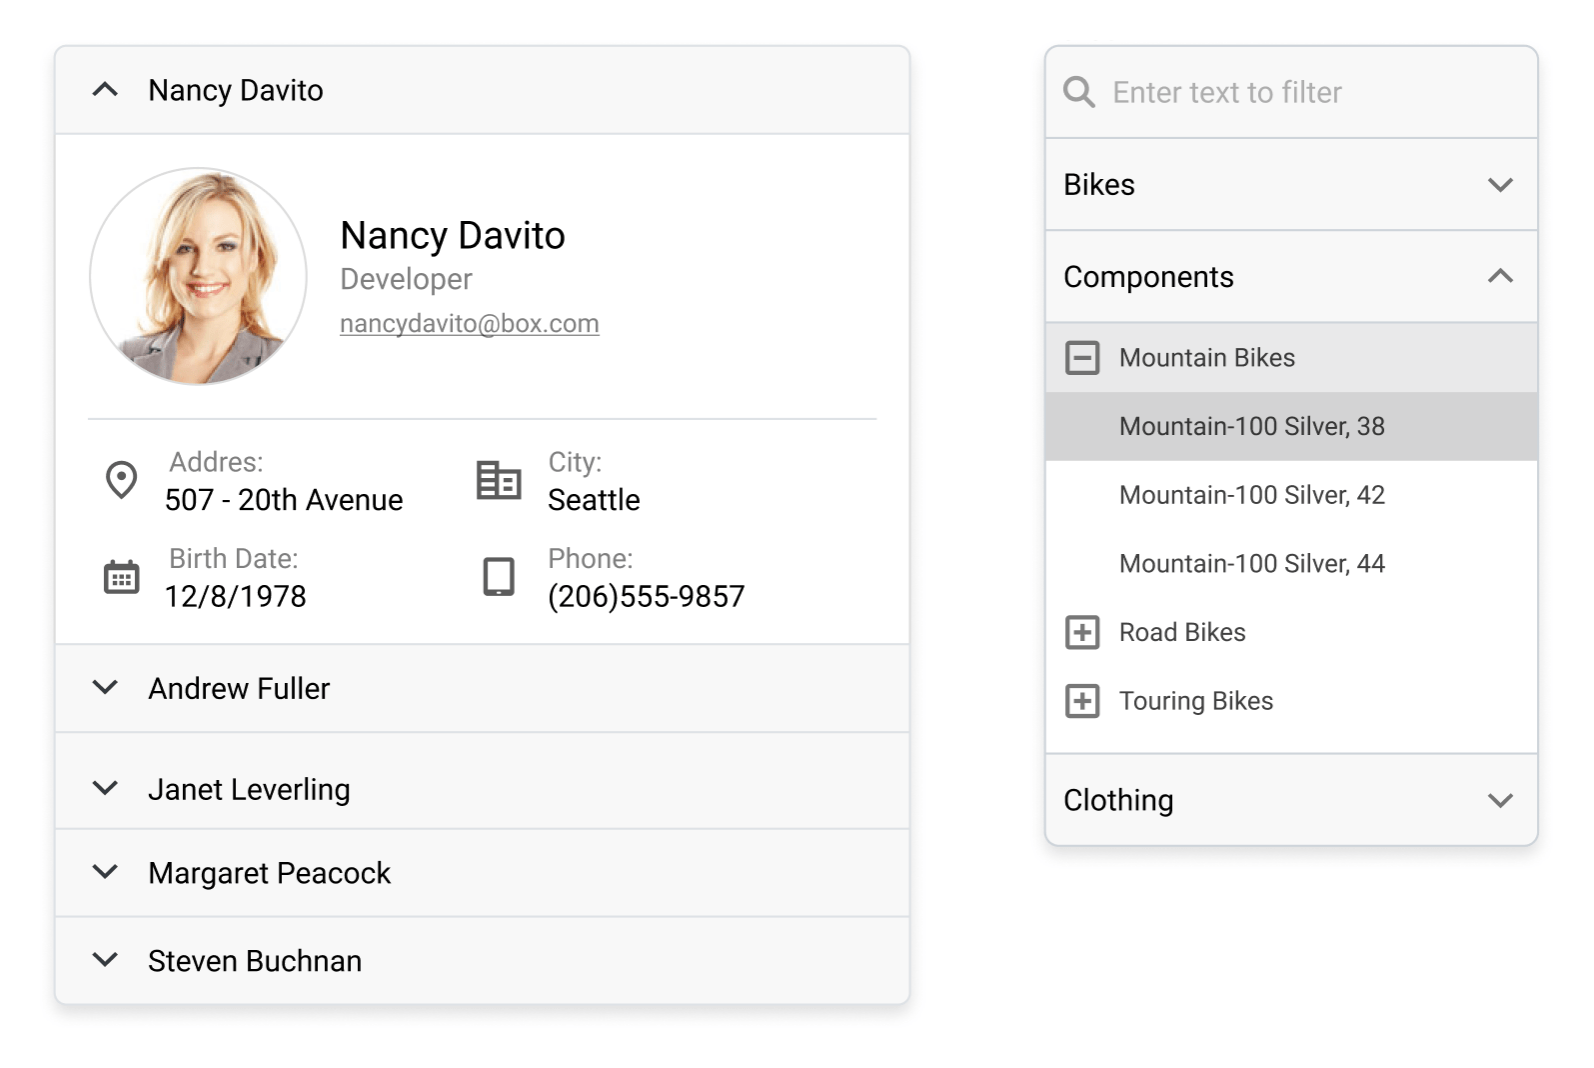1594x1068 pixels.
Task: Click the calendar icon beside Birth Date
Action: coord(121,577)
